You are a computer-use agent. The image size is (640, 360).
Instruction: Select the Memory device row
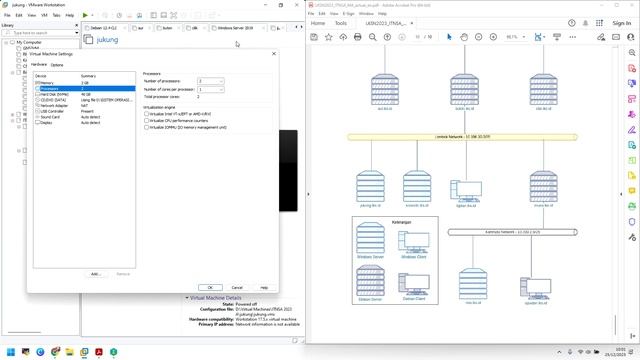84,83
